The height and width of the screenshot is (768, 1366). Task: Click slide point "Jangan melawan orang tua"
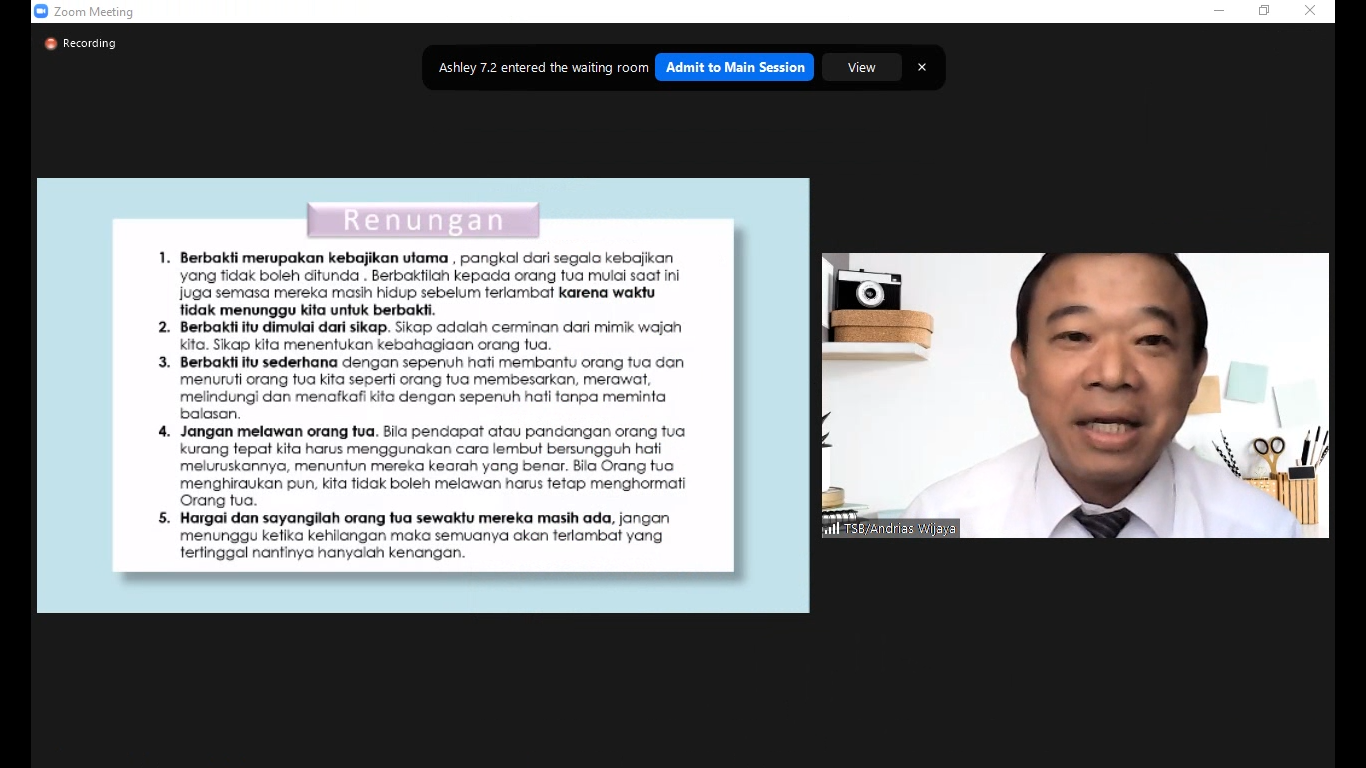click(277, 431)
